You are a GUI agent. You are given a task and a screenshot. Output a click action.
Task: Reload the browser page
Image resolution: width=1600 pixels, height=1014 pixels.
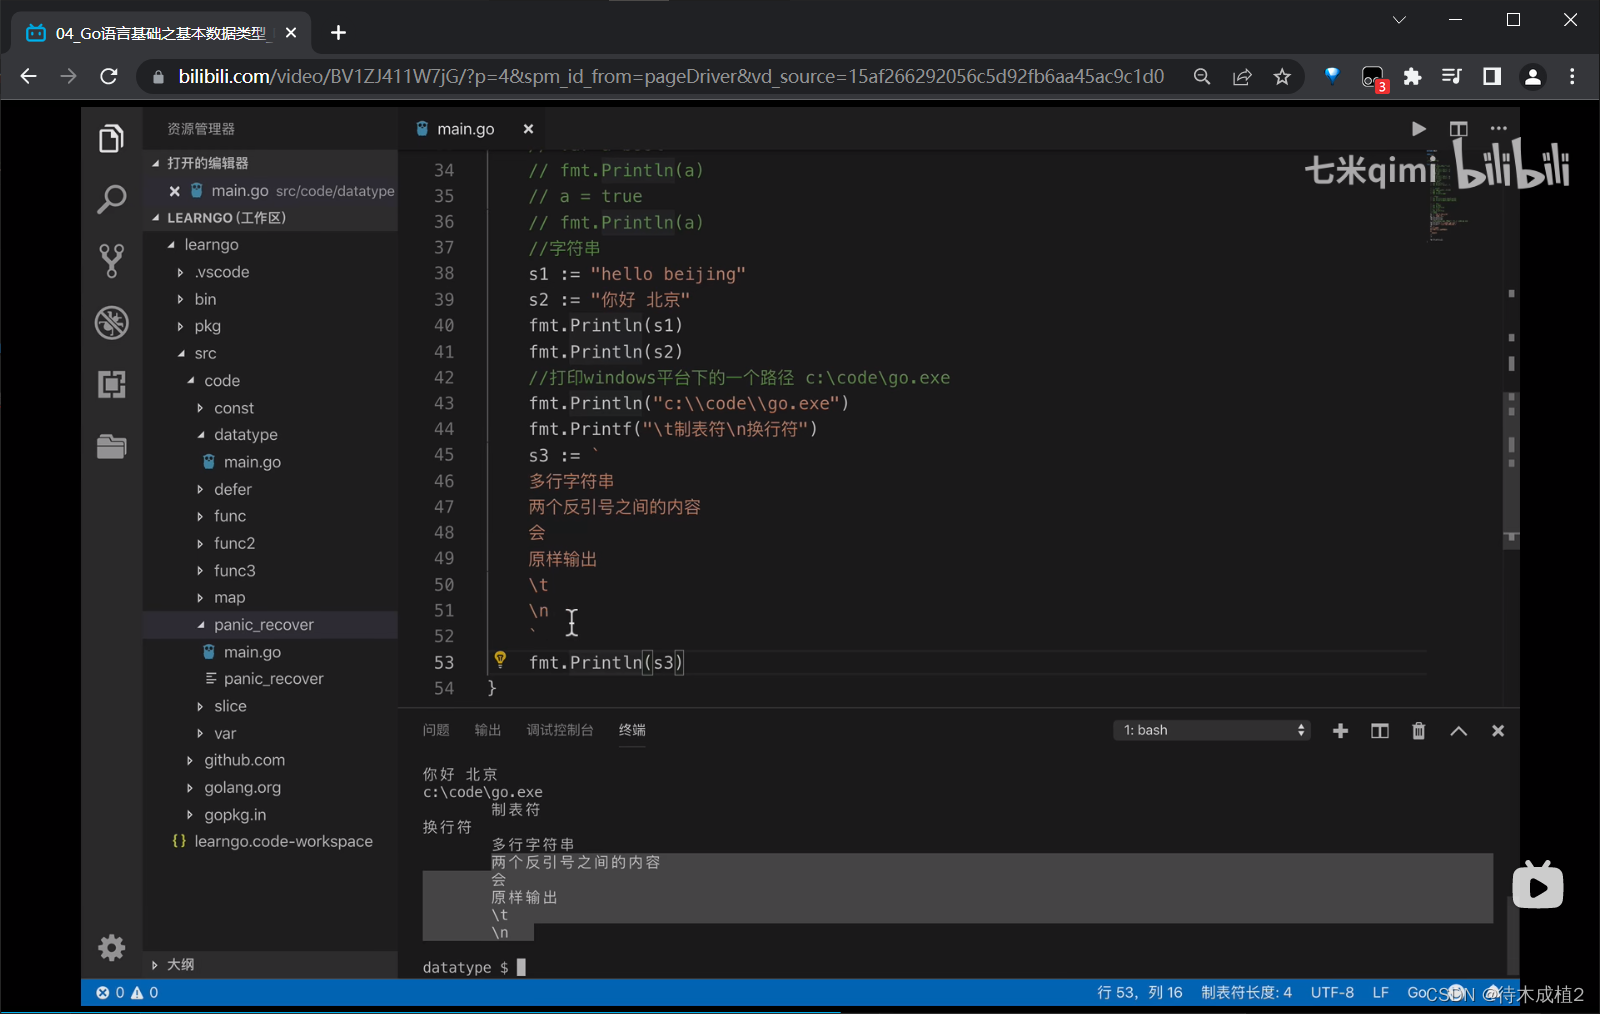tap(109, 77)
